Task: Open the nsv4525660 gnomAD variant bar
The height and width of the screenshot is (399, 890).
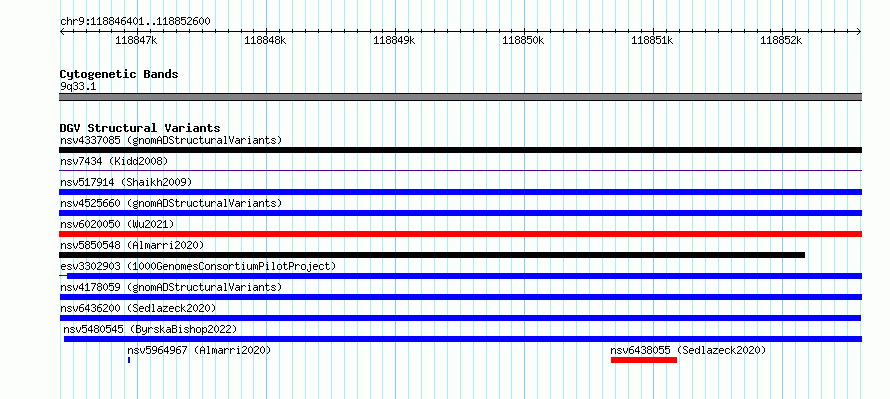Action: tap(460, 213)
